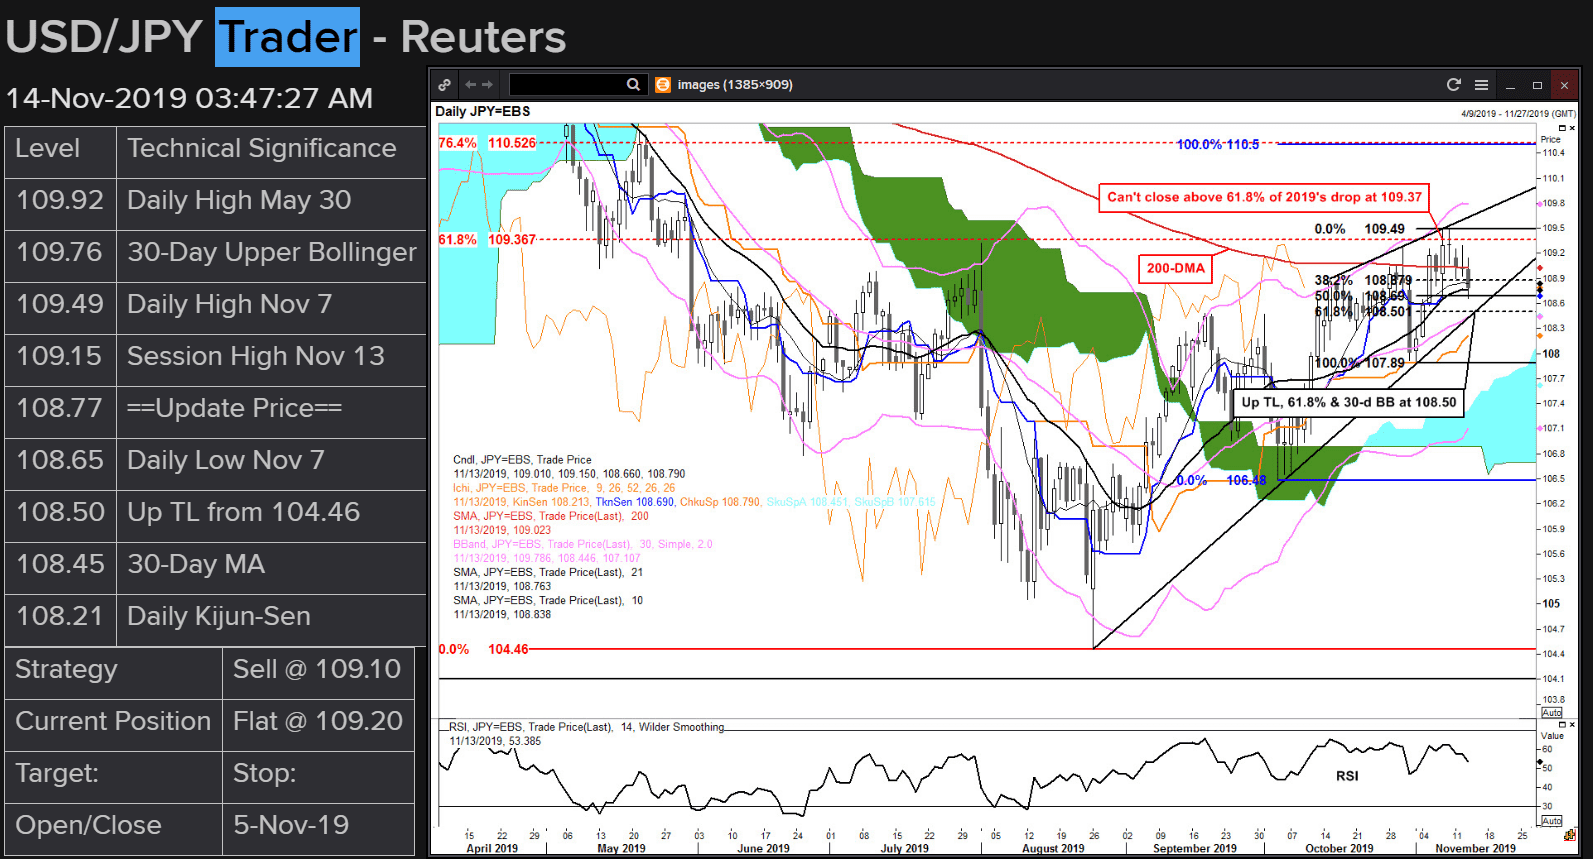Close the price chart pane
The width and height of the screenshot is (1593, 859).
coord(1572,128)
